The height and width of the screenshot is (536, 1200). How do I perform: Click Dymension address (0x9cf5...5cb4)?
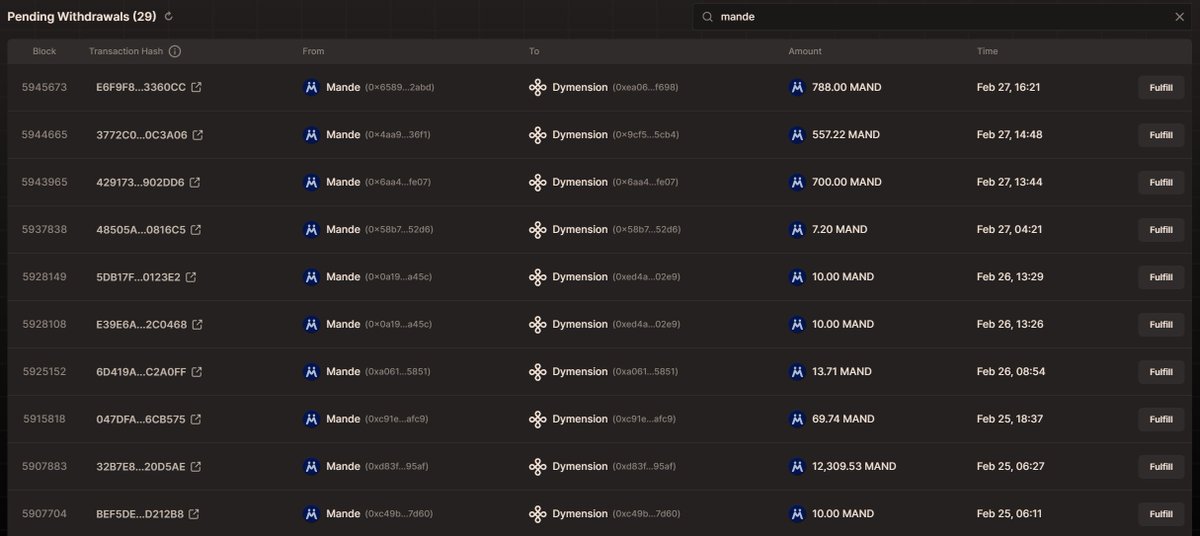(x=645, y=135)
